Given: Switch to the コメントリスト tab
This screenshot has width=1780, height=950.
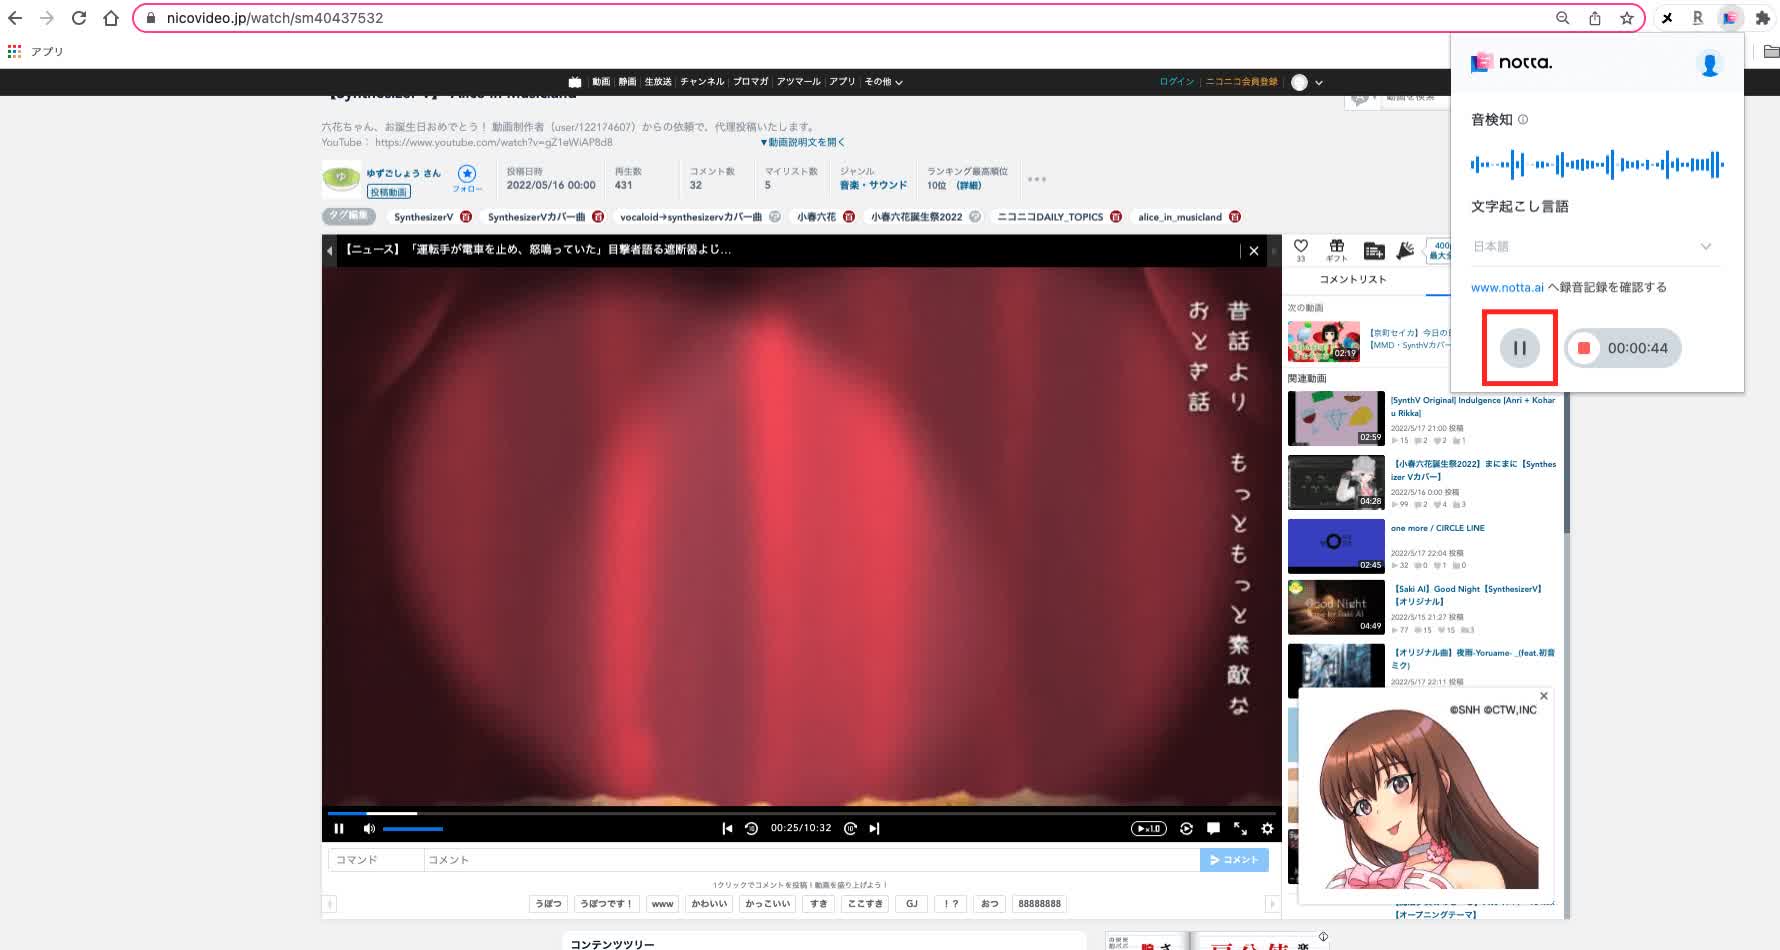Looking at the screenshot, I should 1352,279.
